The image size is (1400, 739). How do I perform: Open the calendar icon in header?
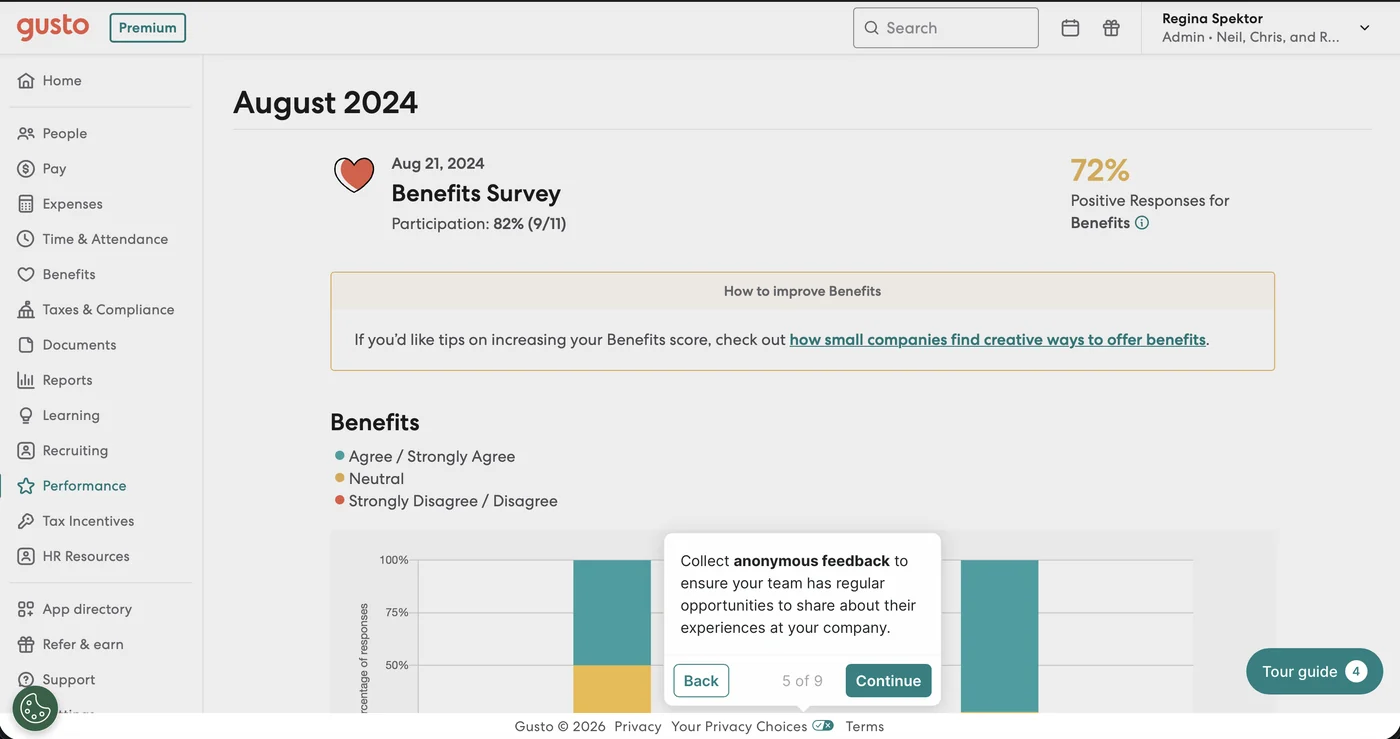pyautogui.click(x=1070, y=28)
